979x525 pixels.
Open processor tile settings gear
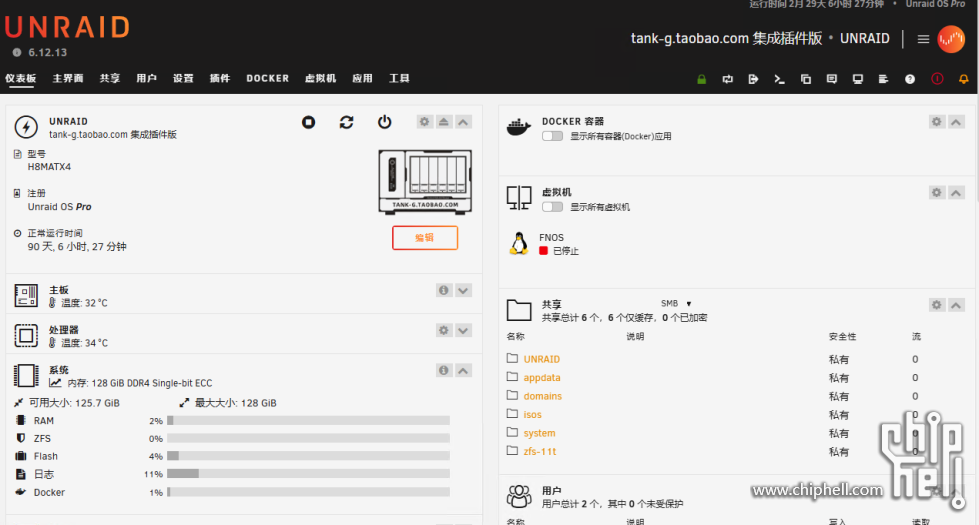click(x=443, y=330)
